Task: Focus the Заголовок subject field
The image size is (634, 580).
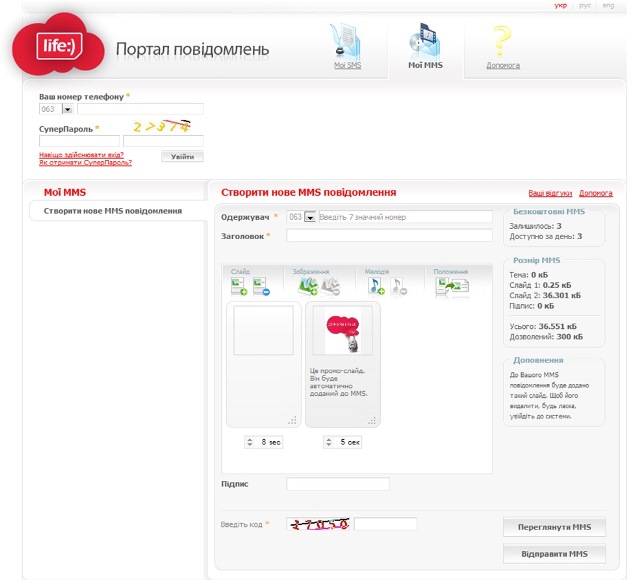Action: pos(389,235)
